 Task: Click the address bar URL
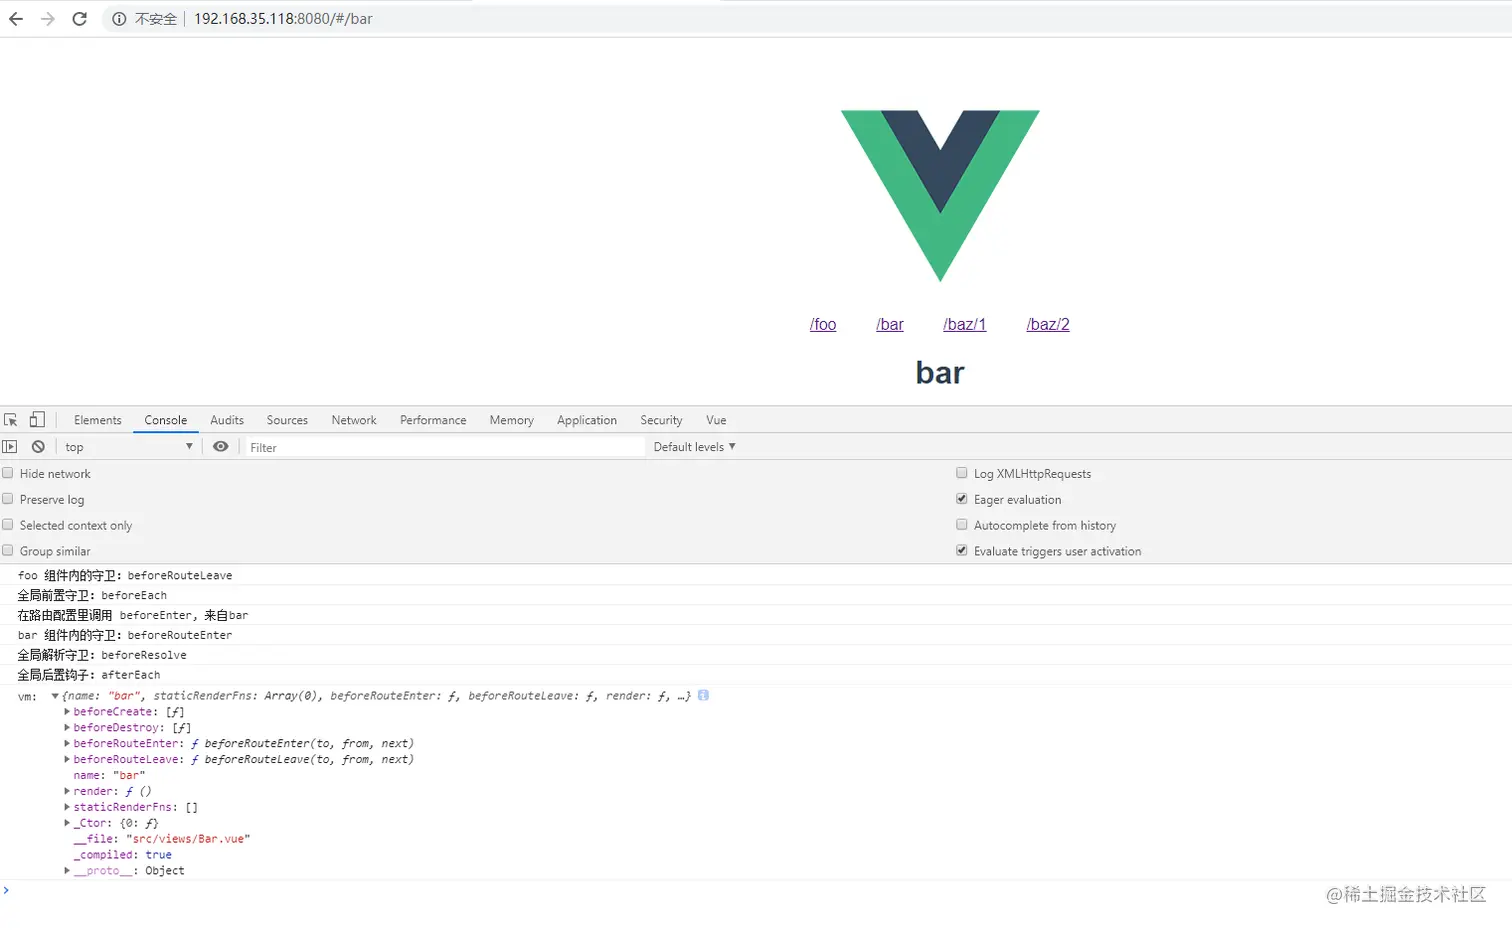click(x=283, y=19)
